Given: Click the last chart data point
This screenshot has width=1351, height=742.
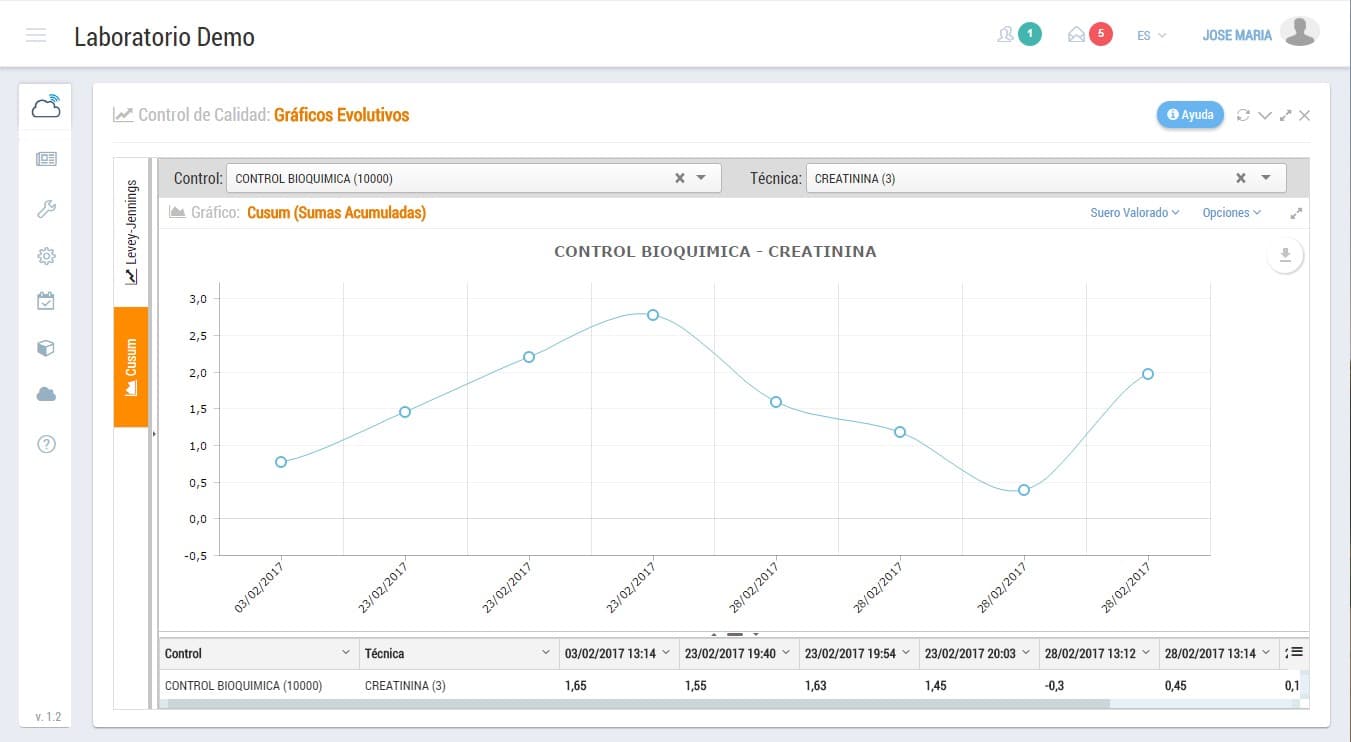Looking at the screenshot, I should click(x=1148, y=374).
